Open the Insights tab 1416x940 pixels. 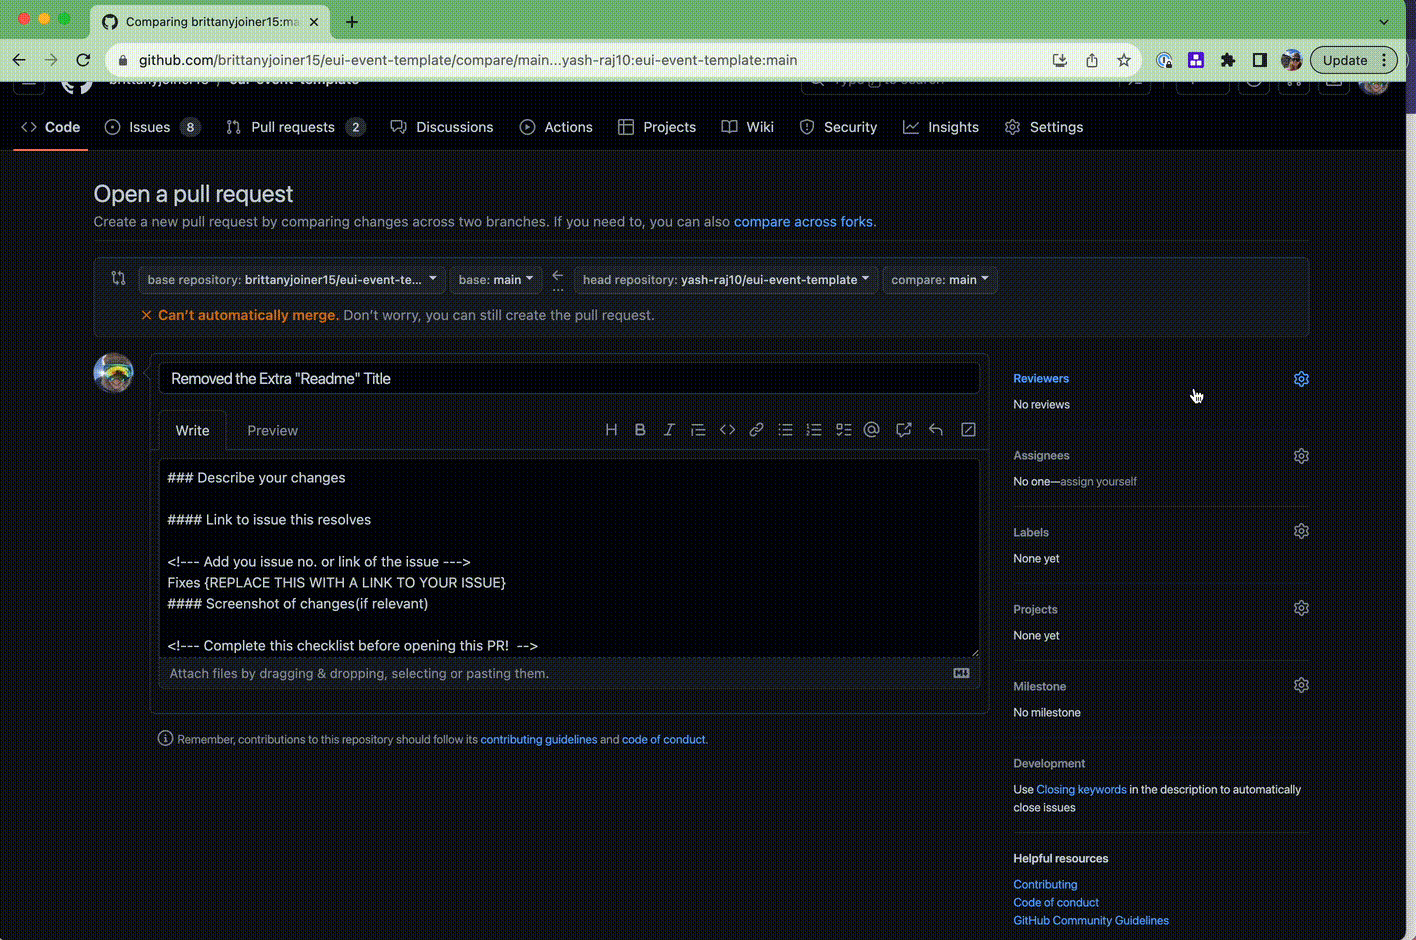(941, 127)
